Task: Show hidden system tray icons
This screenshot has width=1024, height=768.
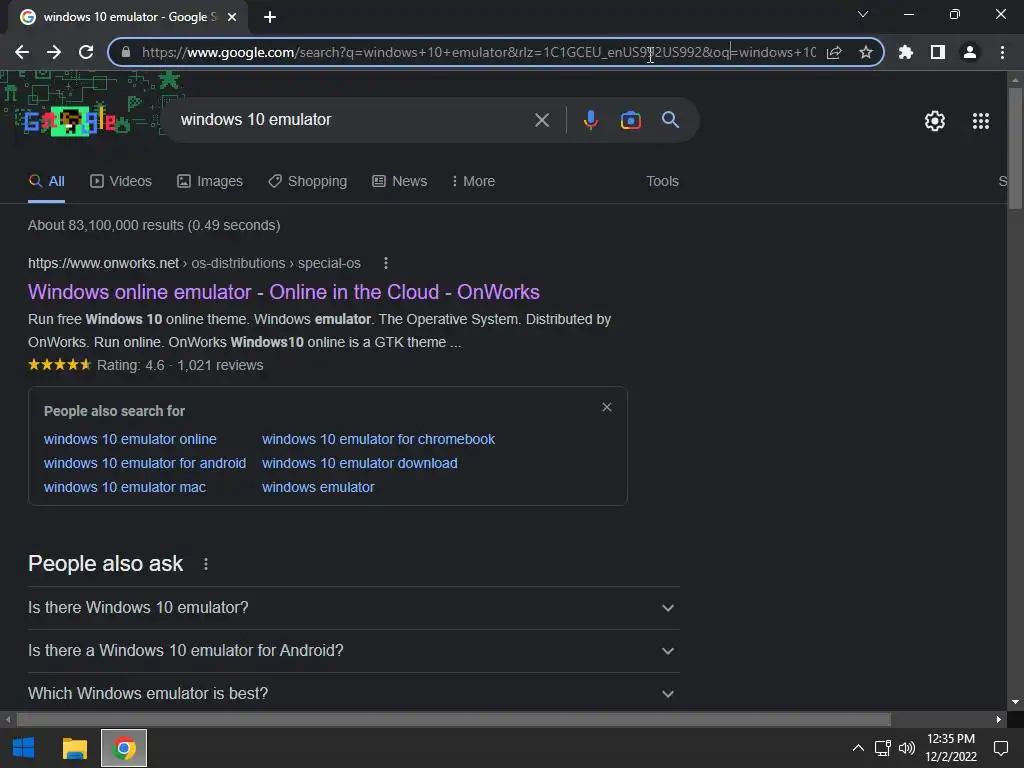Action: pyautogui.click(x=858, y=748)
